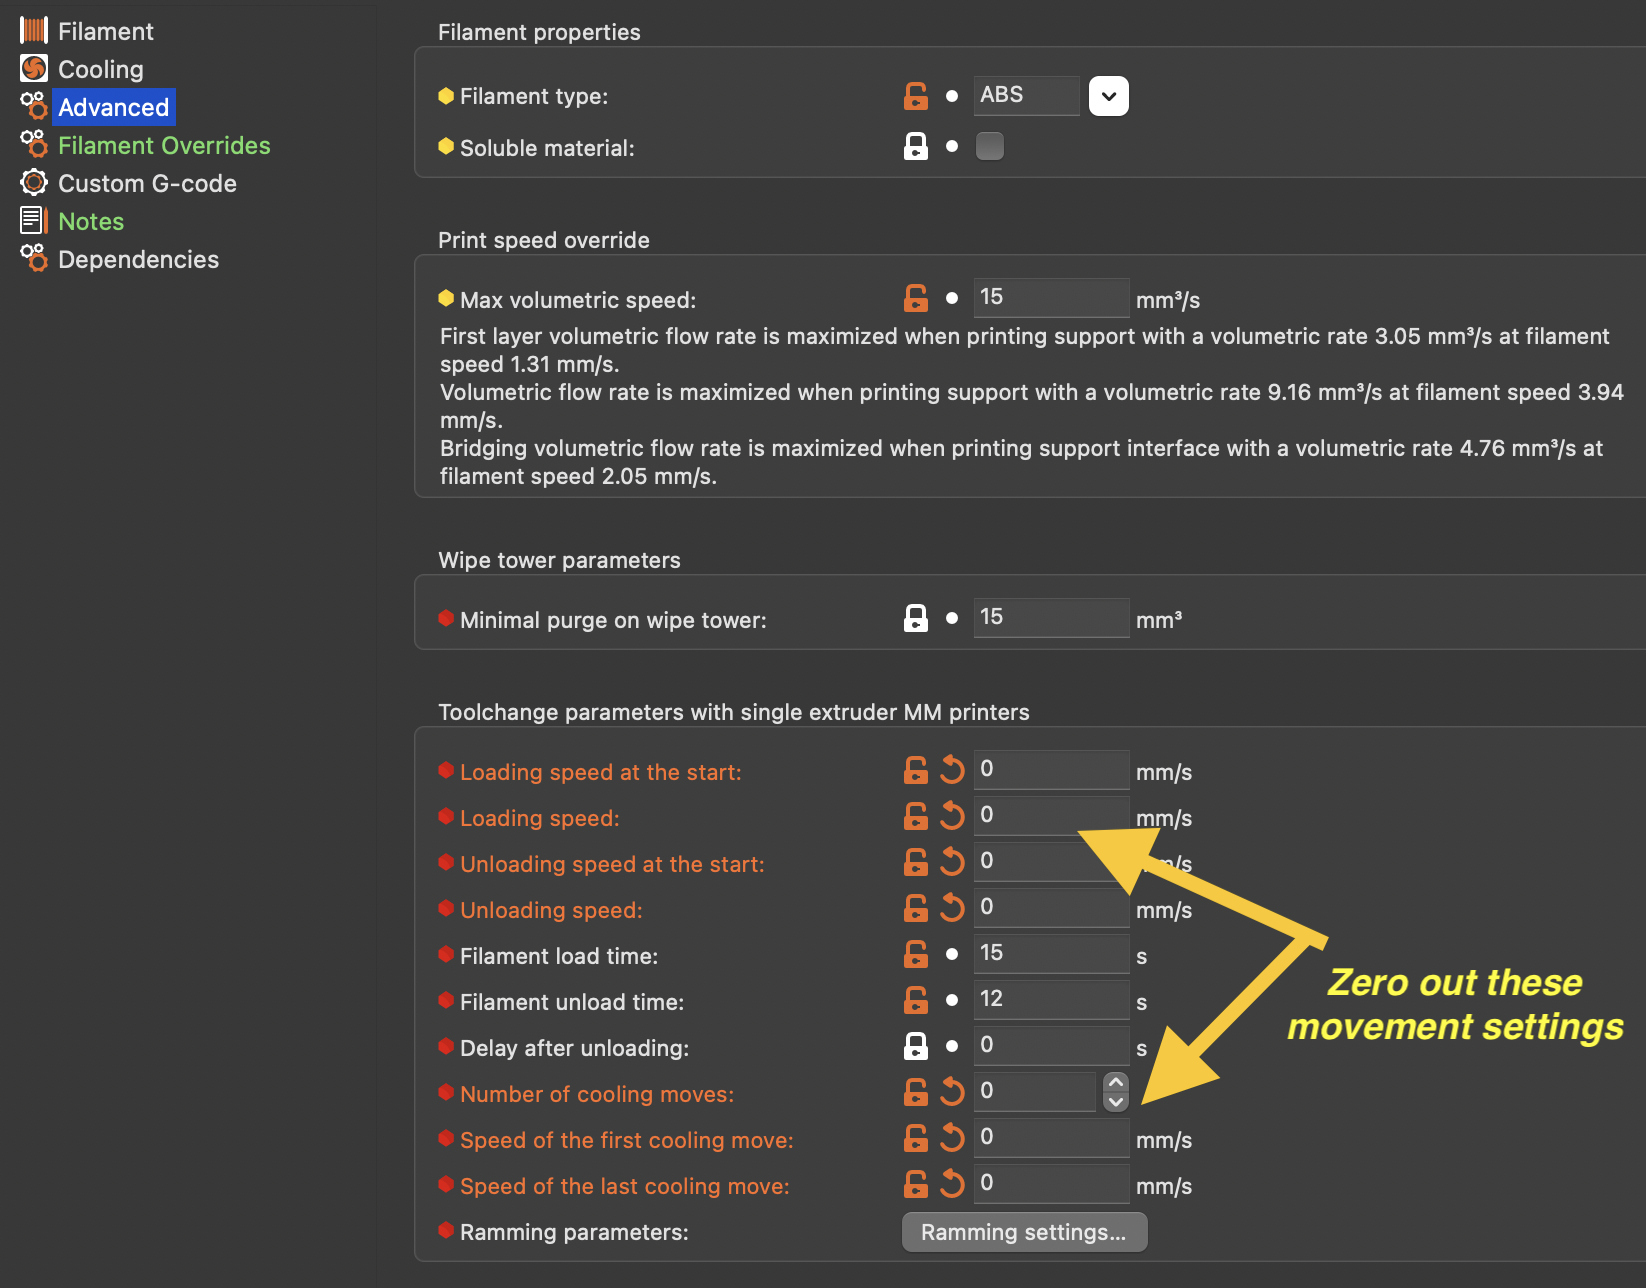
Task: Reset Speed of the first cooling move
Action: coord(952,1138)
